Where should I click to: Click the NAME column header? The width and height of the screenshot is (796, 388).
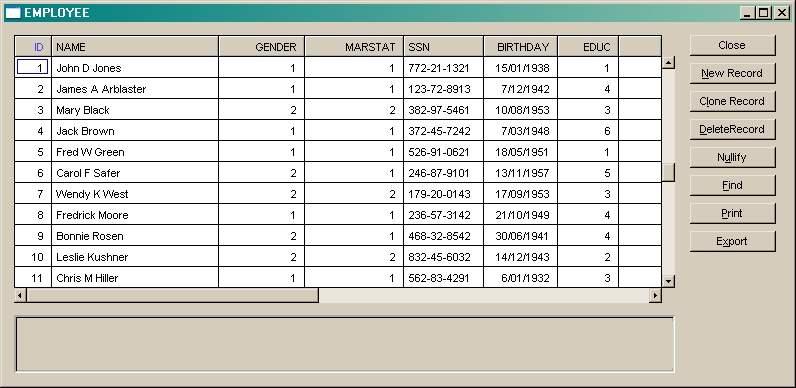[x=135, y=47]
